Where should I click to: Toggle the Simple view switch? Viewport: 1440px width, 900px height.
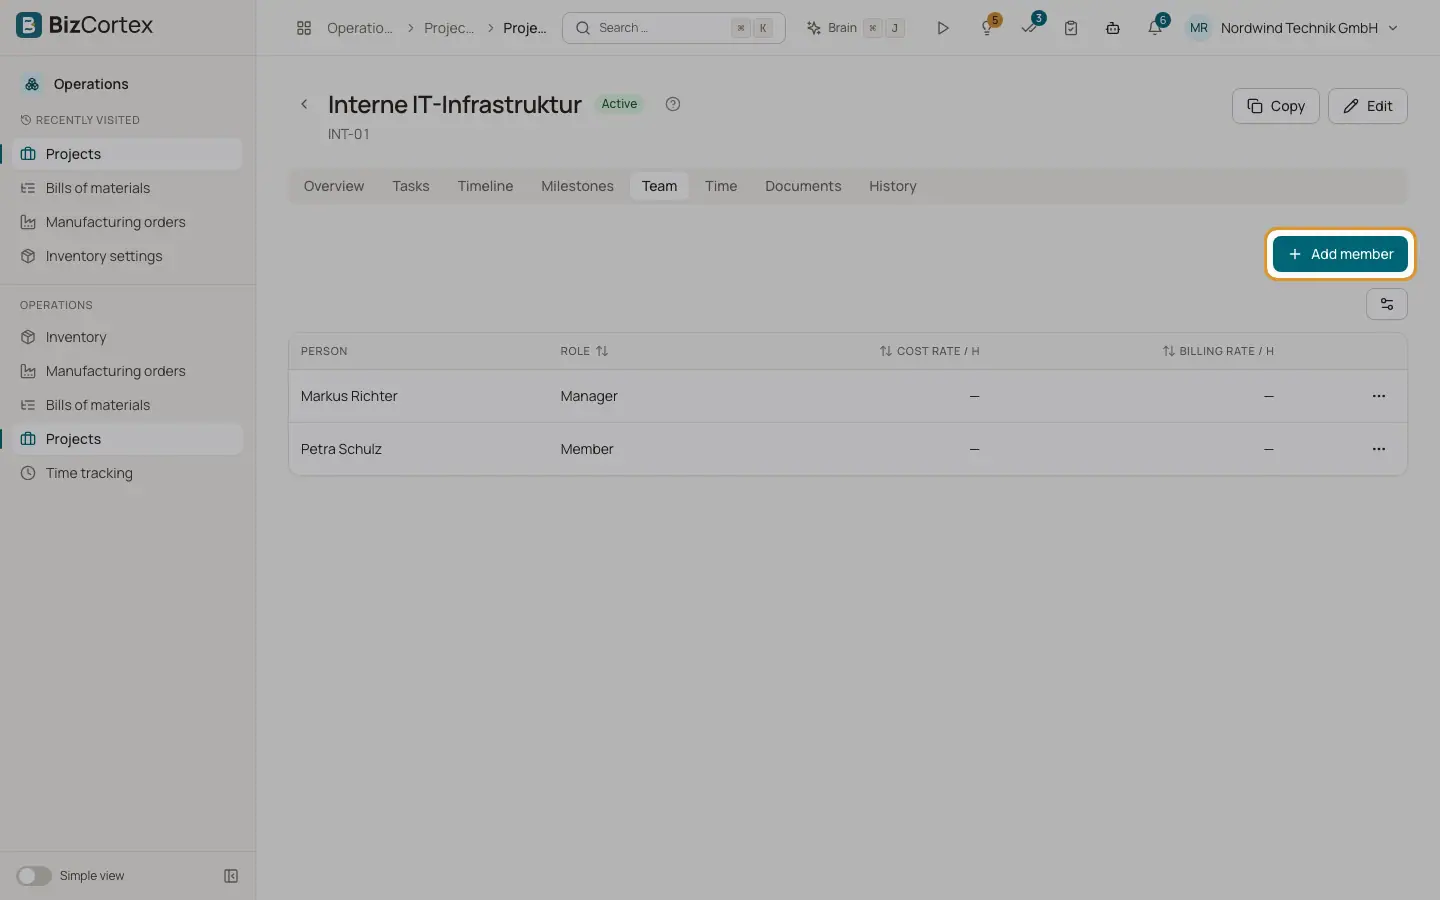point(33,876)
